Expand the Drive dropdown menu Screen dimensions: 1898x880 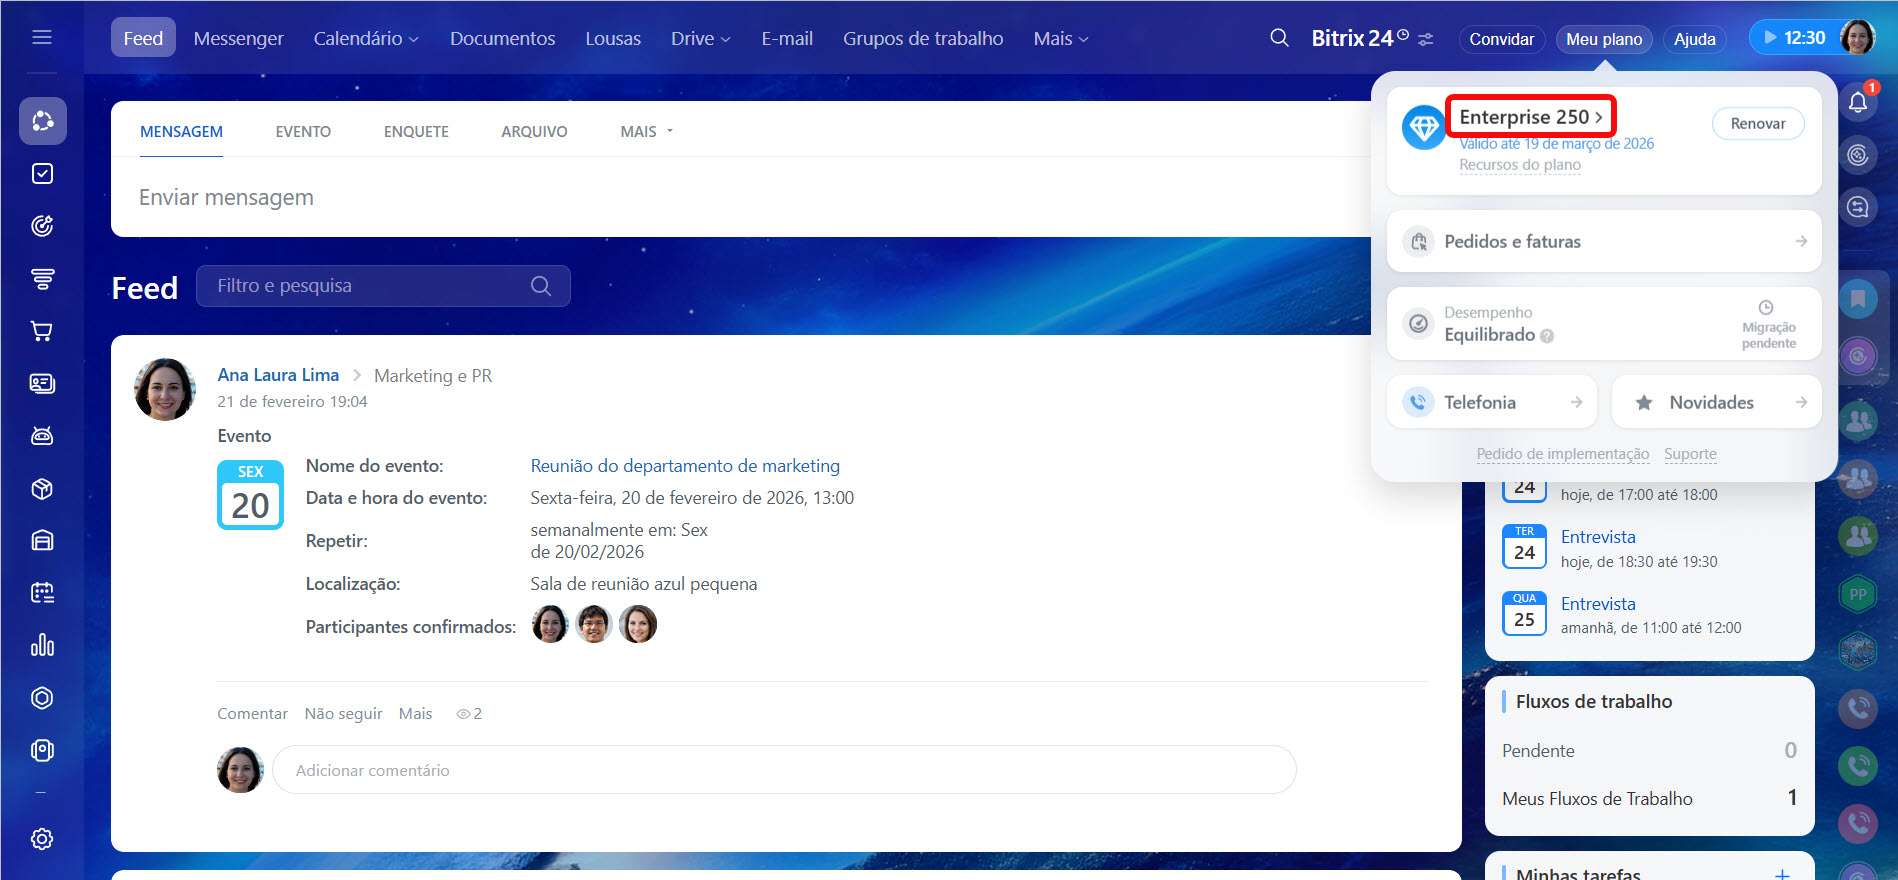click(x=700, y=38)
